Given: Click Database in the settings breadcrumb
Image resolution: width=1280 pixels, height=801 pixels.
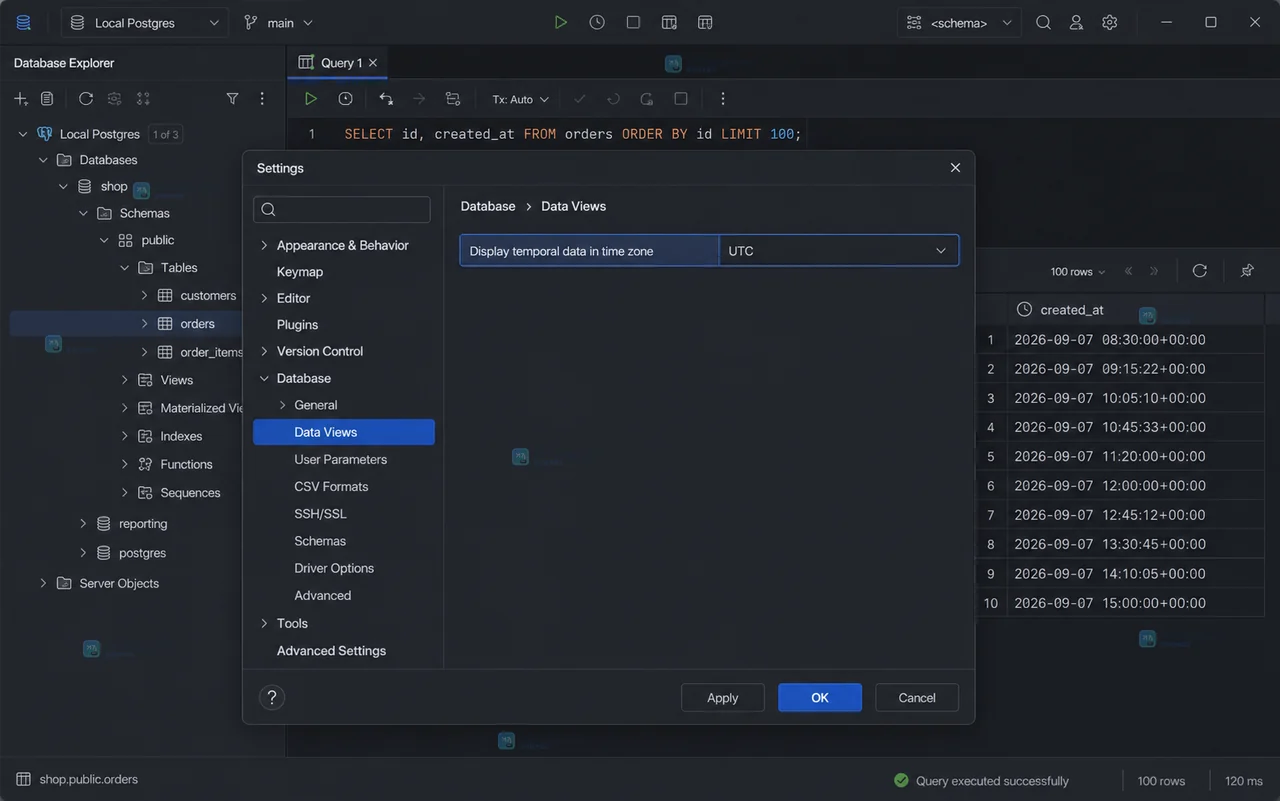Looking at the screenshot, I should 488,206.
